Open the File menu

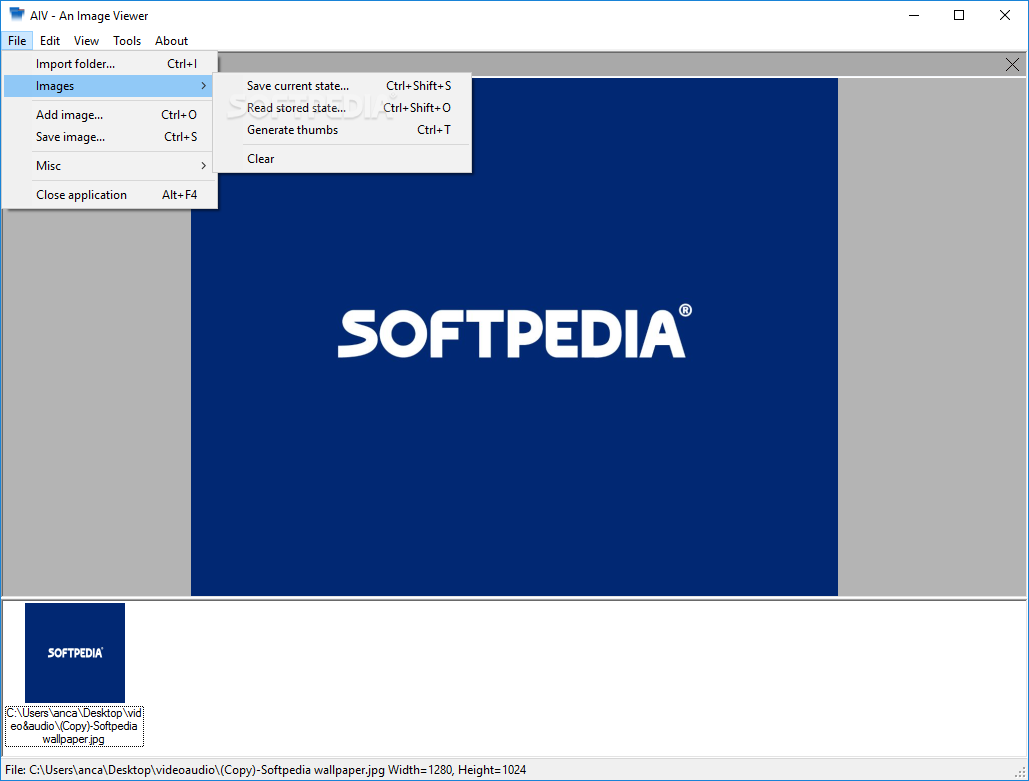[x=17, y=41]
